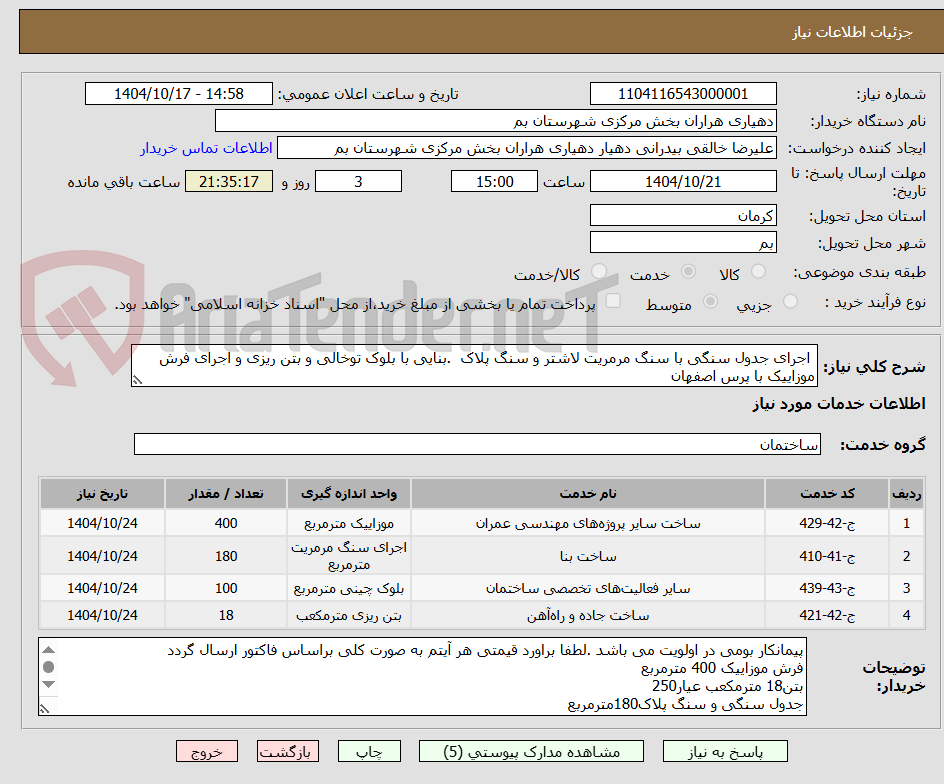Select the خدمت radio button
944x784 pixels.
coord(688,272)
